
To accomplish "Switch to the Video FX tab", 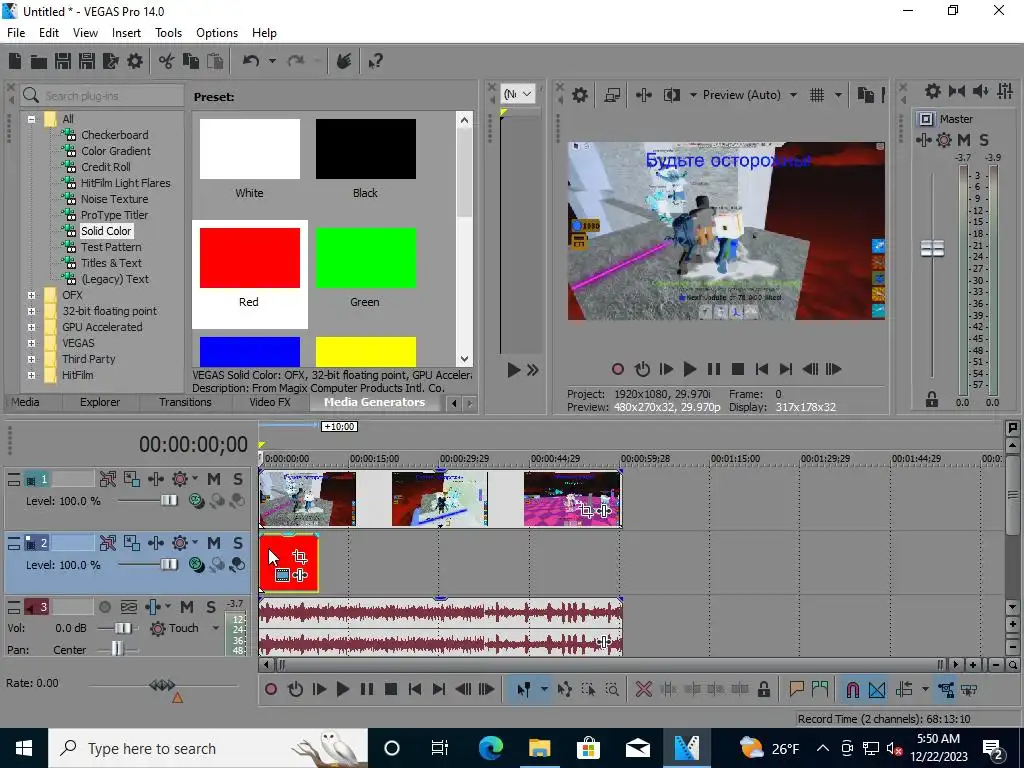I will pyautogui.click(x=270, y=402).
